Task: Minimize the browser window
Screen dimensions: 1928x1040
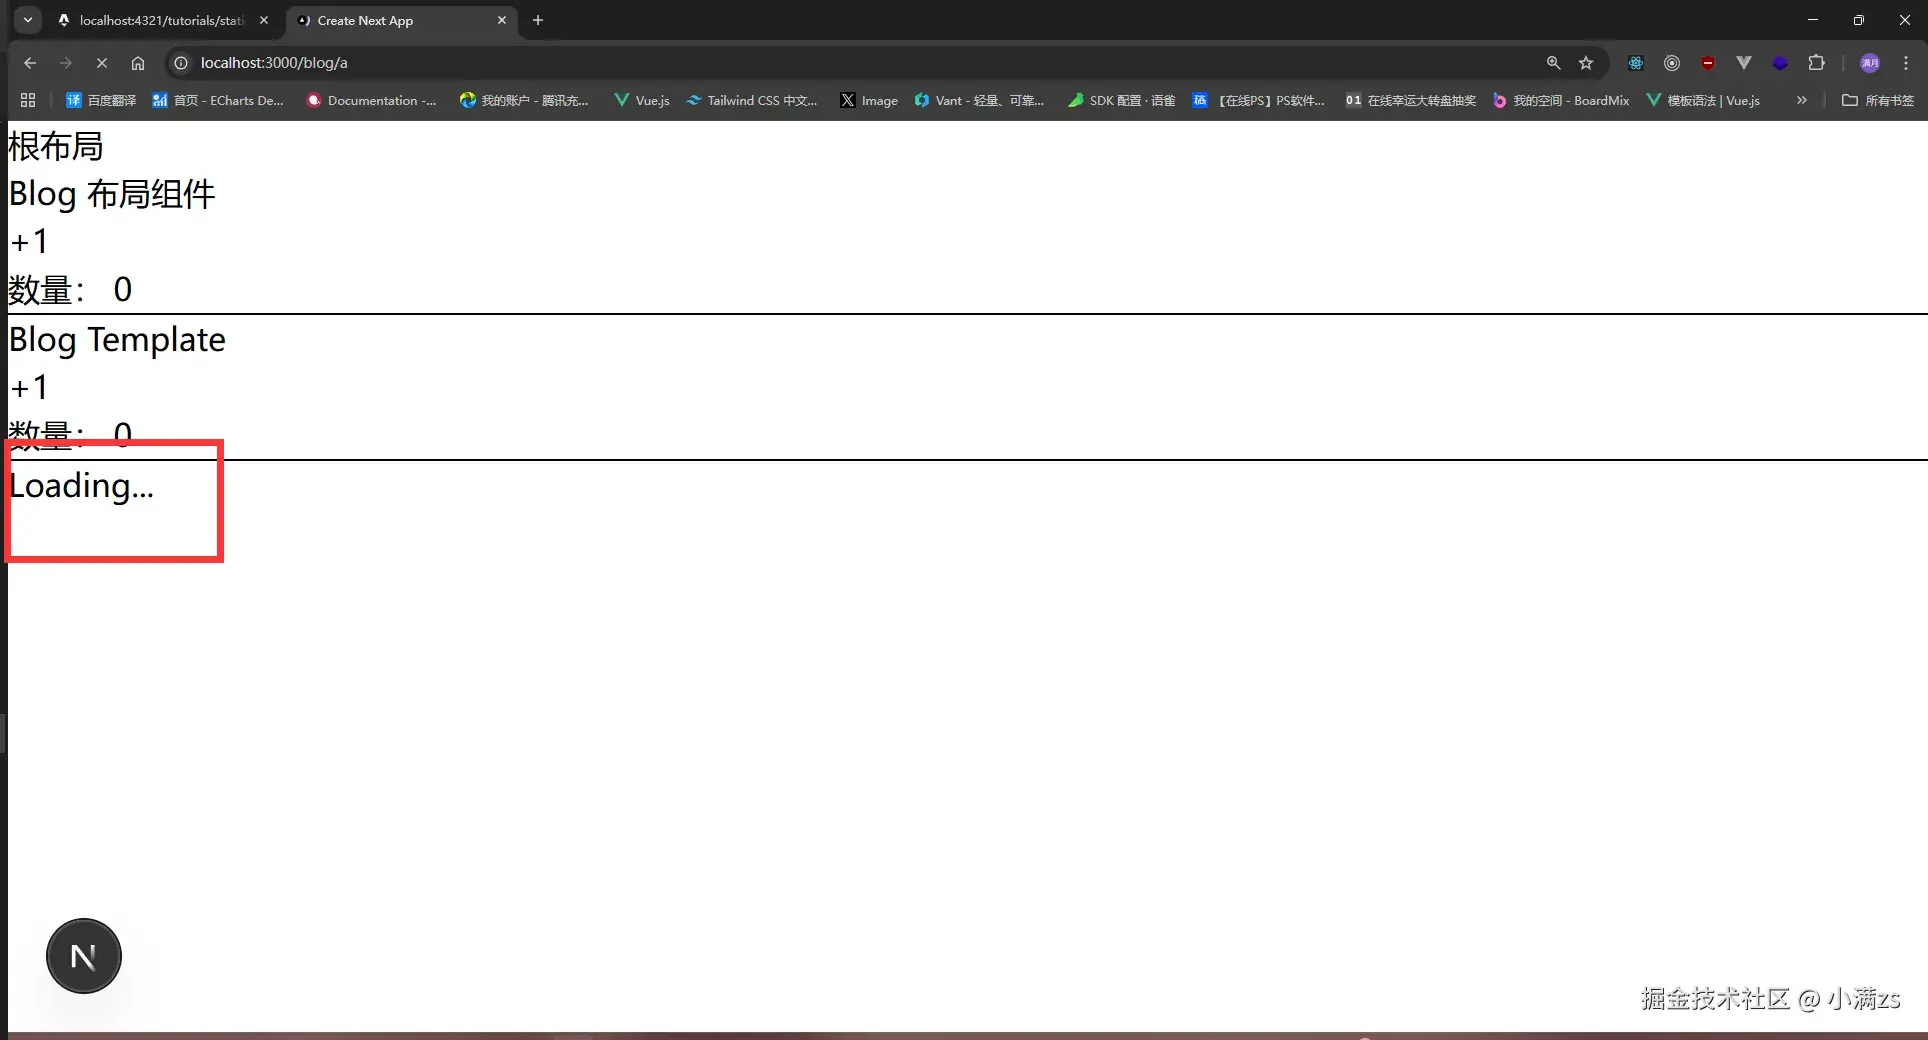Action: tap(1813, 20)
